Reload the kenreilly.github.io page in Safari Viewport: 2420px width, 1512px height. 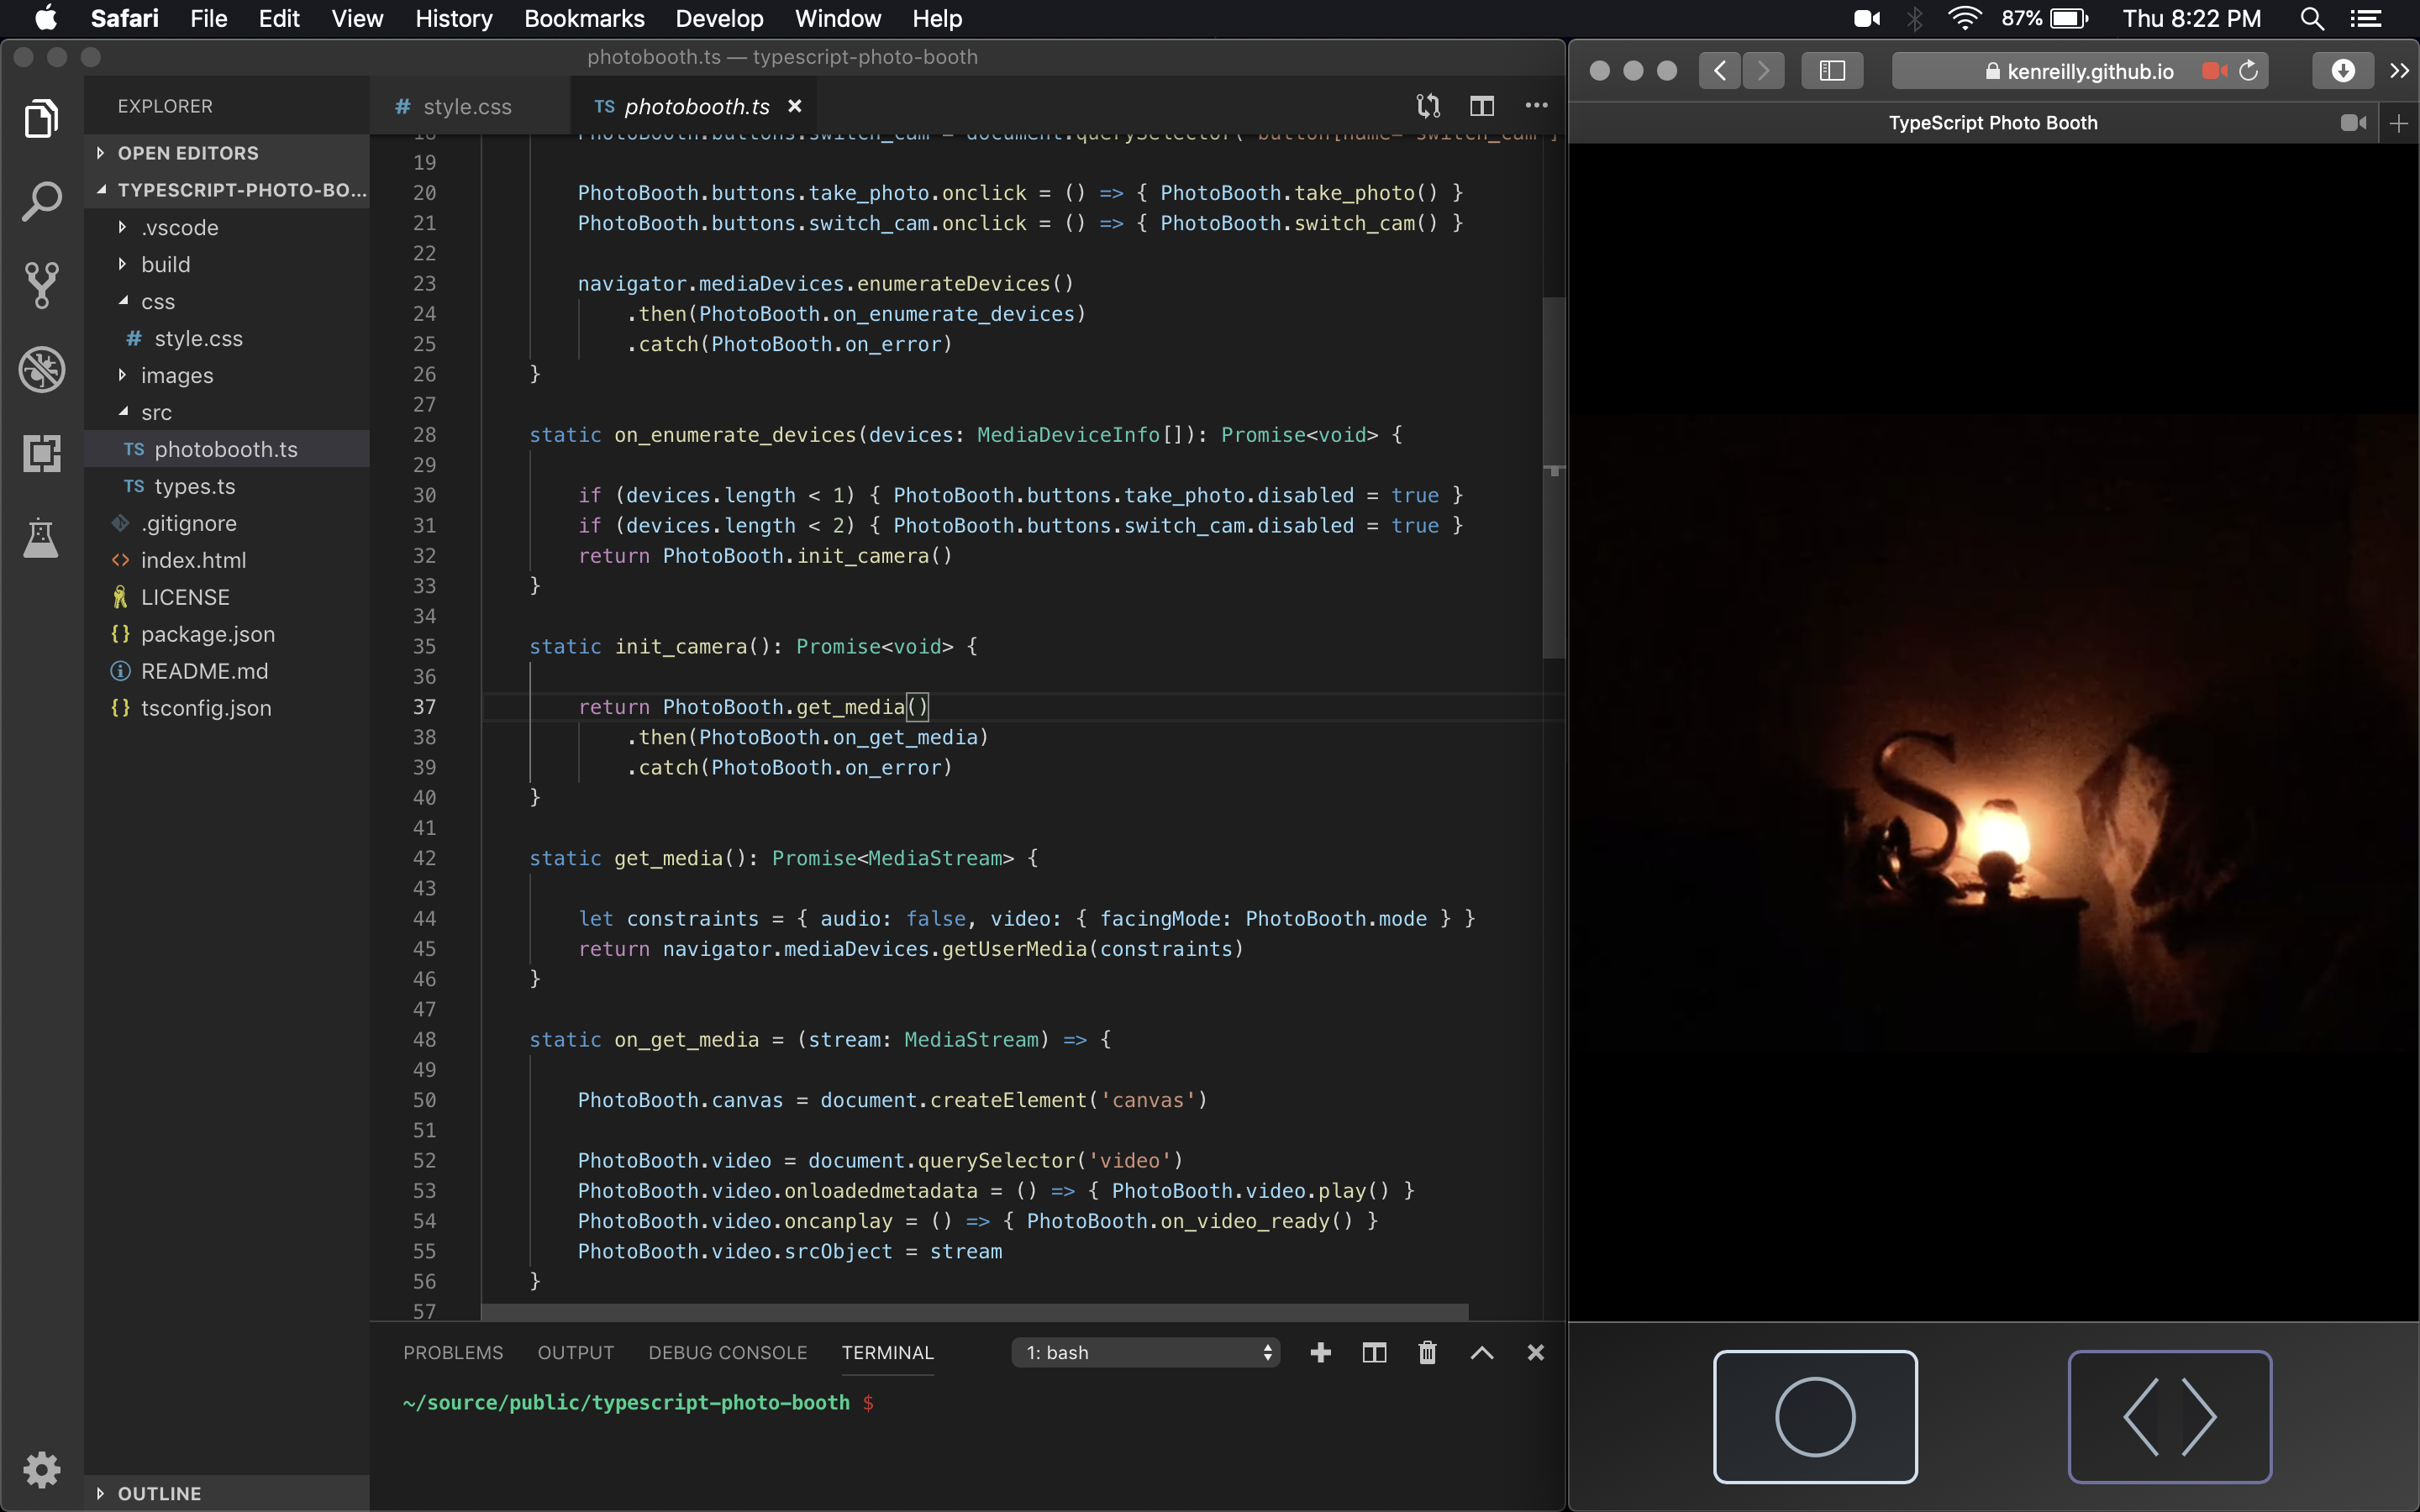point(2248,70)
